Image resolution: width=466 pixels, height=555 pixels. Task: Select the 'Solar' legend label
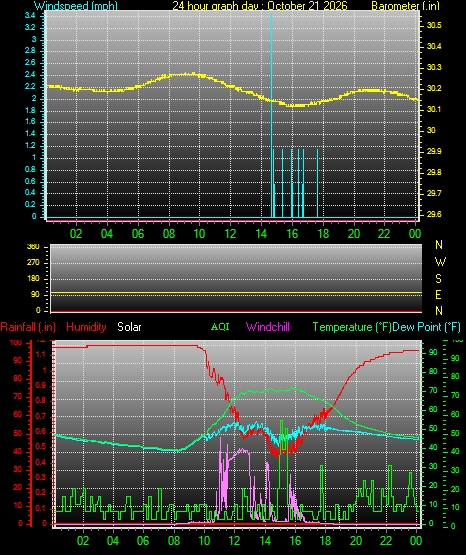(x=129, y=327)
